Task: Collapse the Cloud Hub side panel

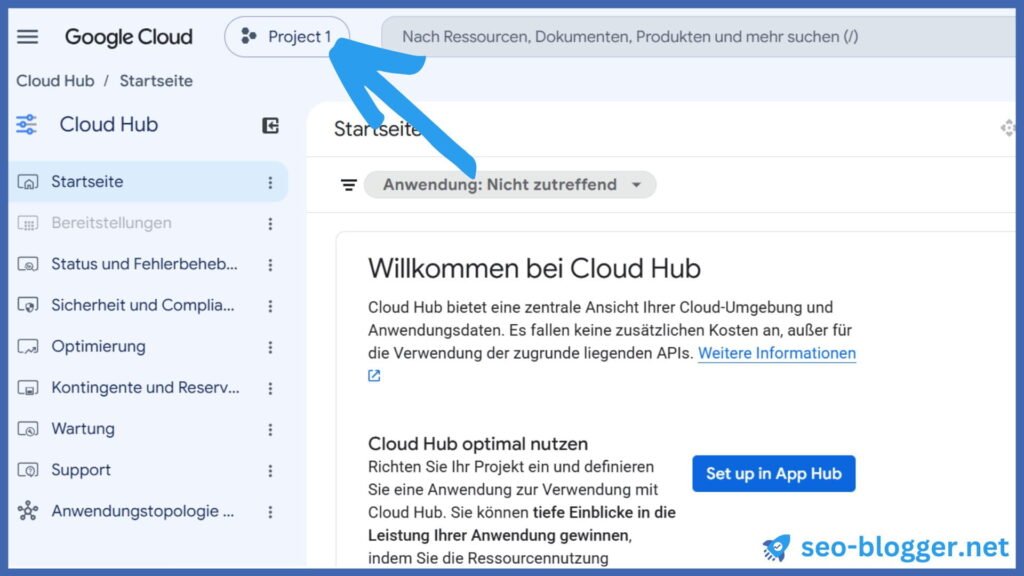Action: 270,125
